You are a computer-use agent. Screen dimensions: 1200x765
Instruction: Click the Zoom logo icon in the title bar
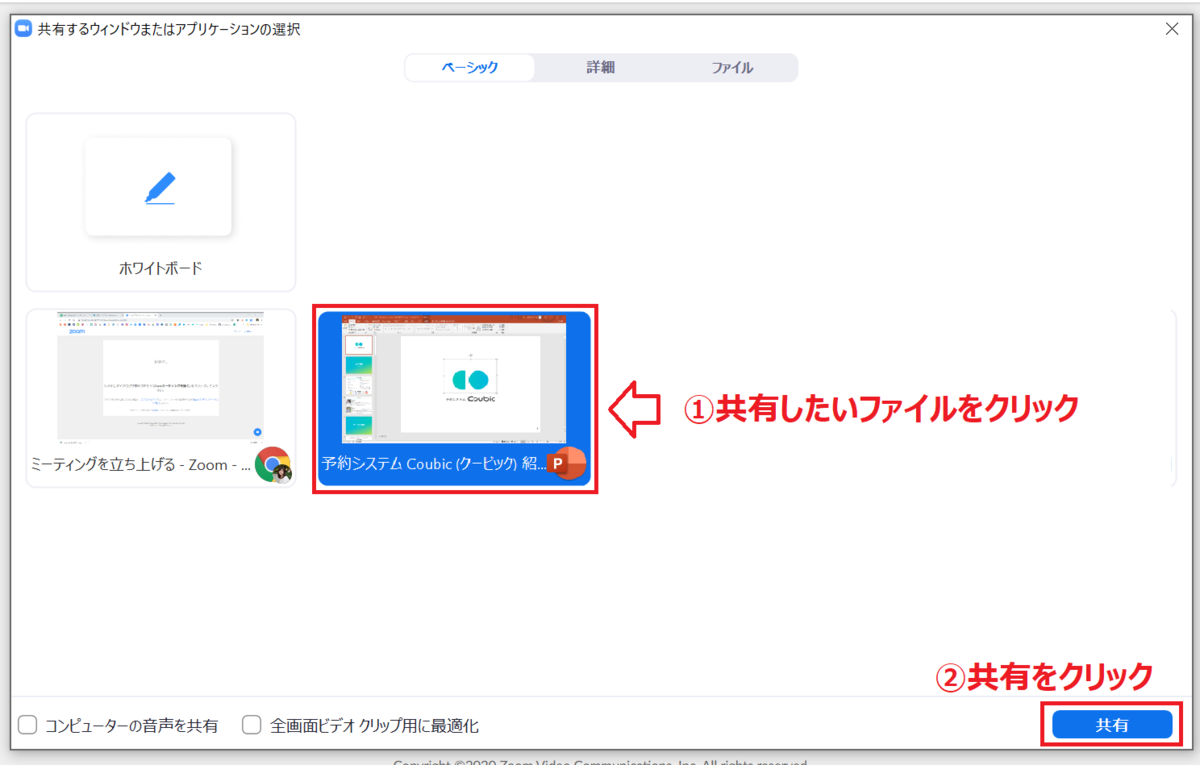tap(23, 29)
